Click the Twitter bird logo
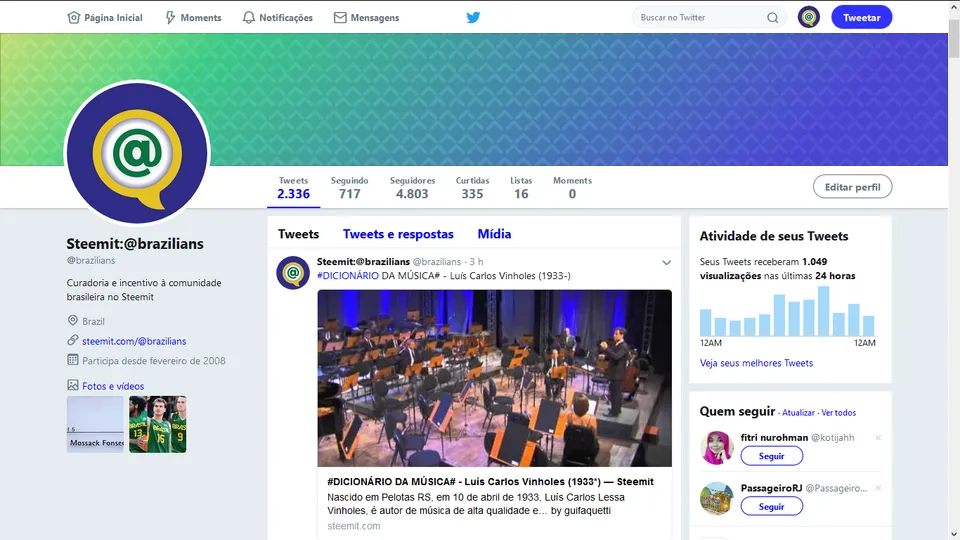 (x=473, y=17)
